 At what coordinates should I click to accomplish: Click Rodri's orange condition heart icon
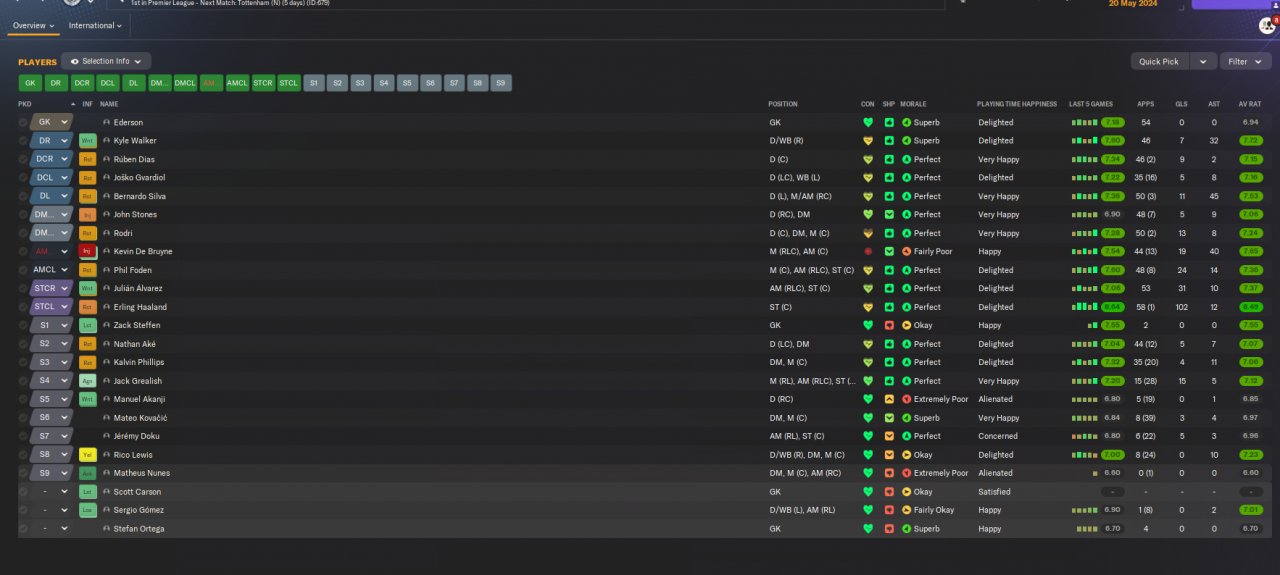point(868,233)
